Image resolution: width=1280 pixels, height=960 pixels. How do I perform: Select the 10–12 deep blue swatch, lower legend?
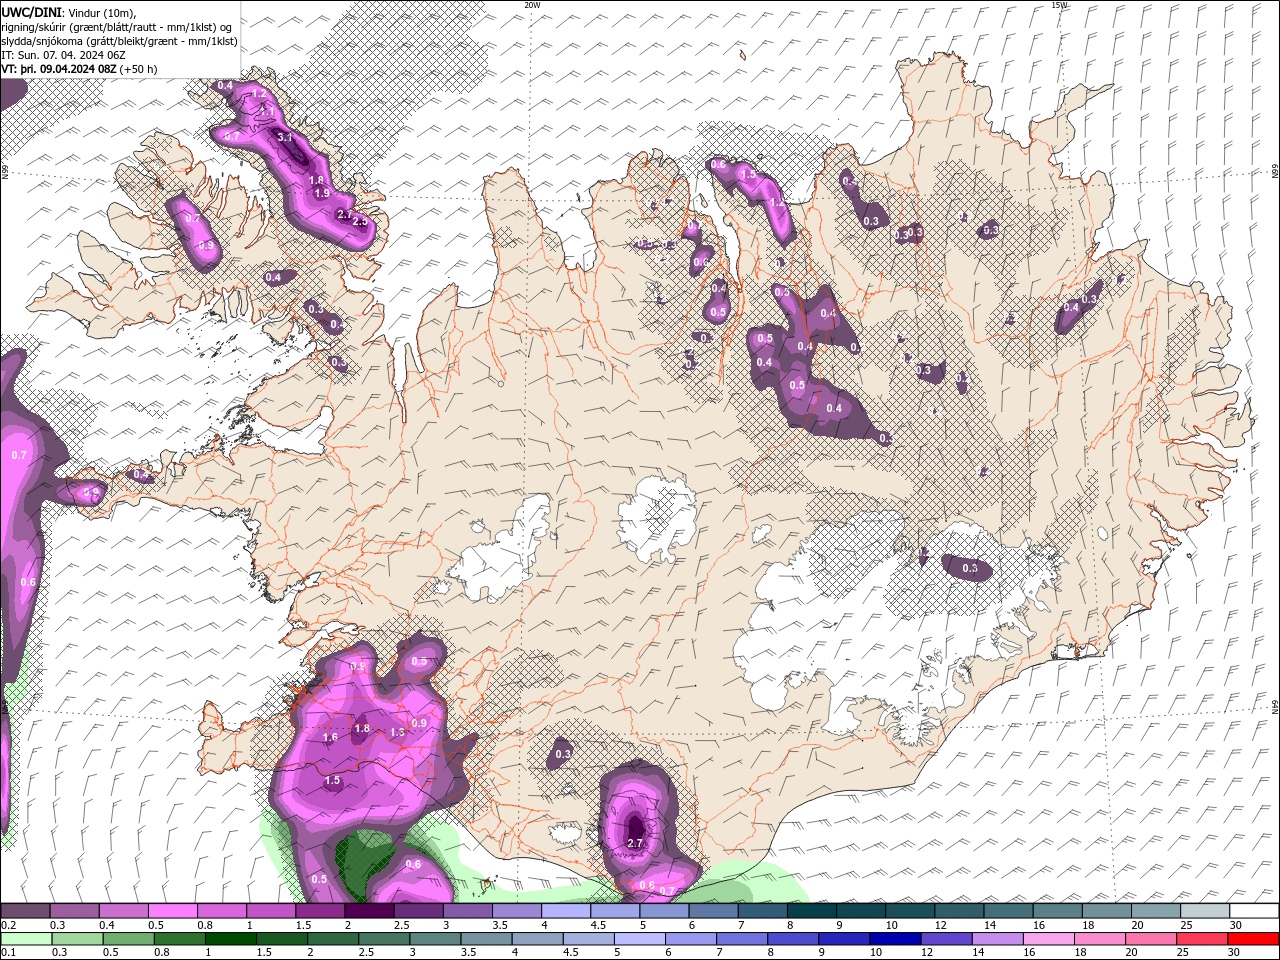click(894, 939)
